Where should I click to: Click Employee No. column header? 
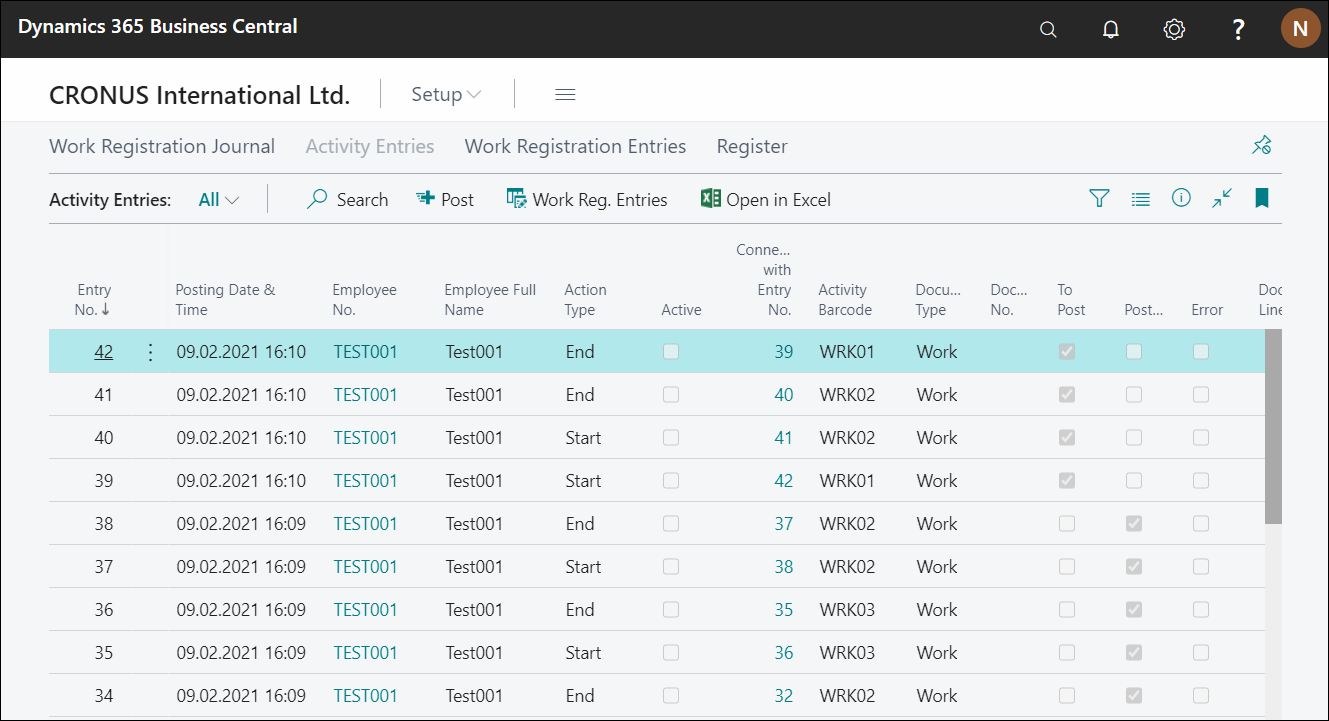(x=364, y=300)
